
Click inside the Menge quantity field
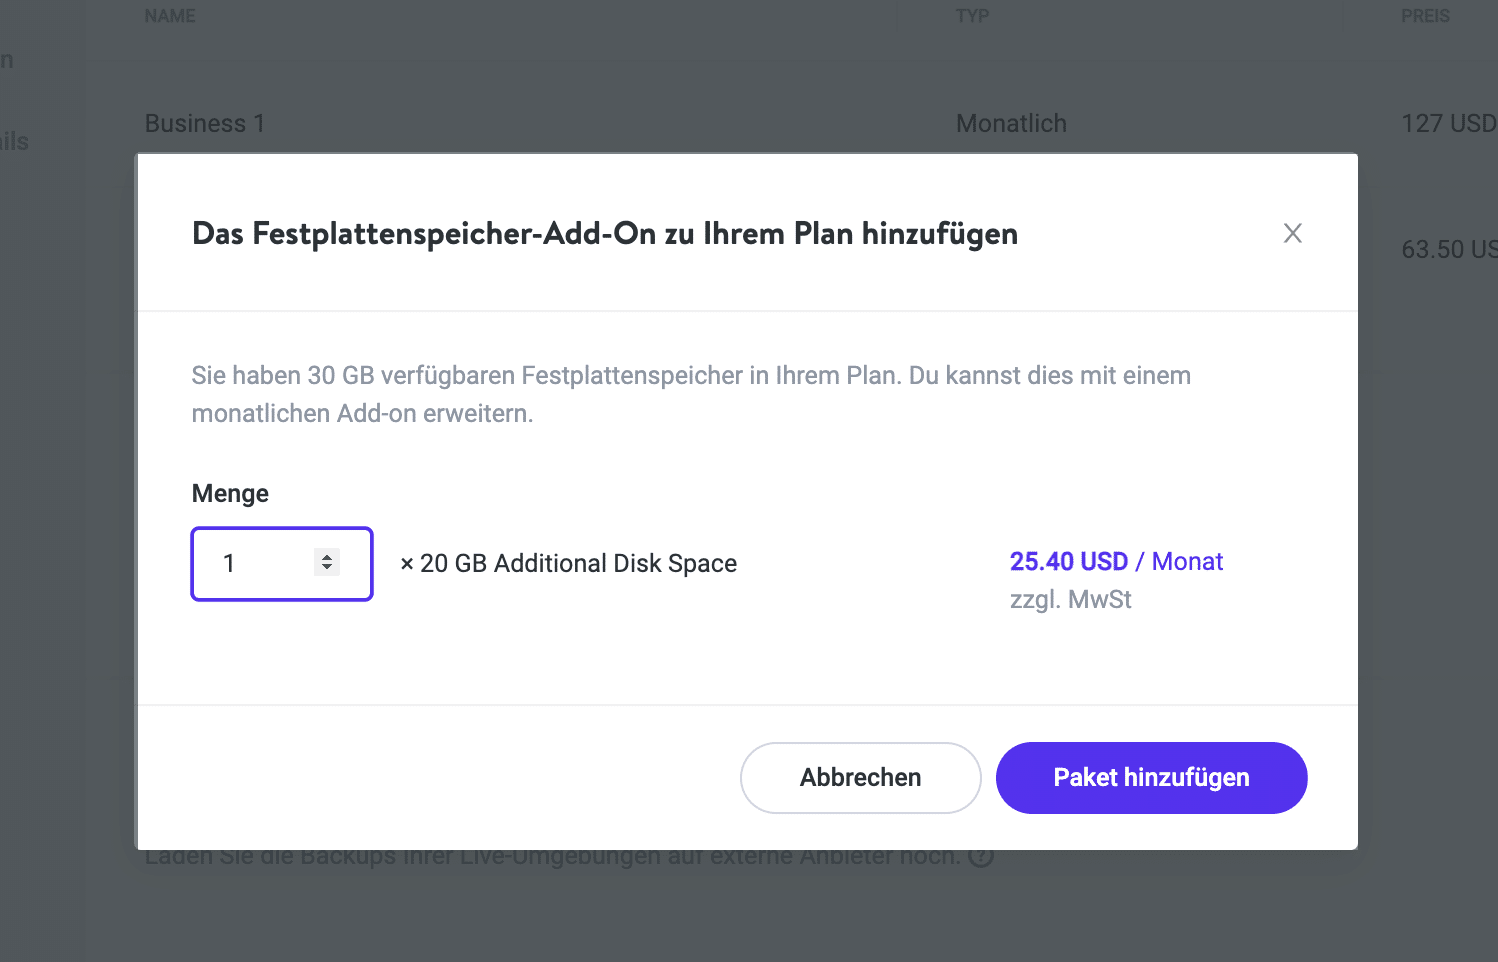click(x=255, y=563)
